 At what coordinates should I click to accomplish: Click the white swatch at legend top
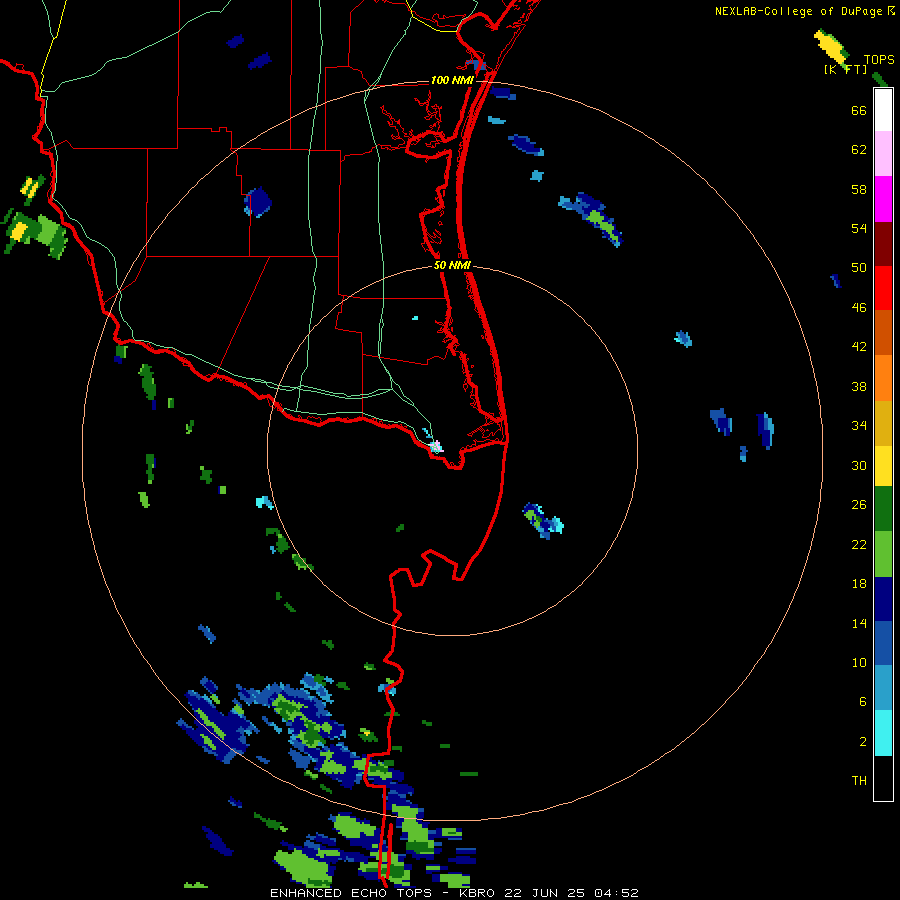tap(883, 110)
